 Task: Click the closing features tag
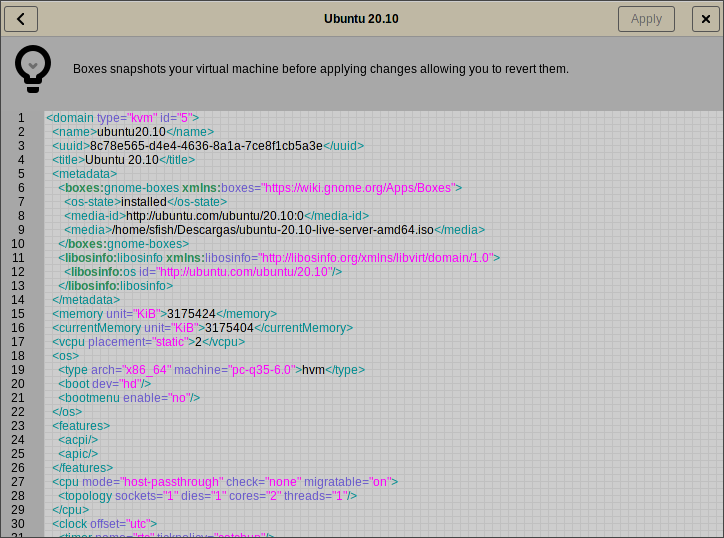point(83,468)
